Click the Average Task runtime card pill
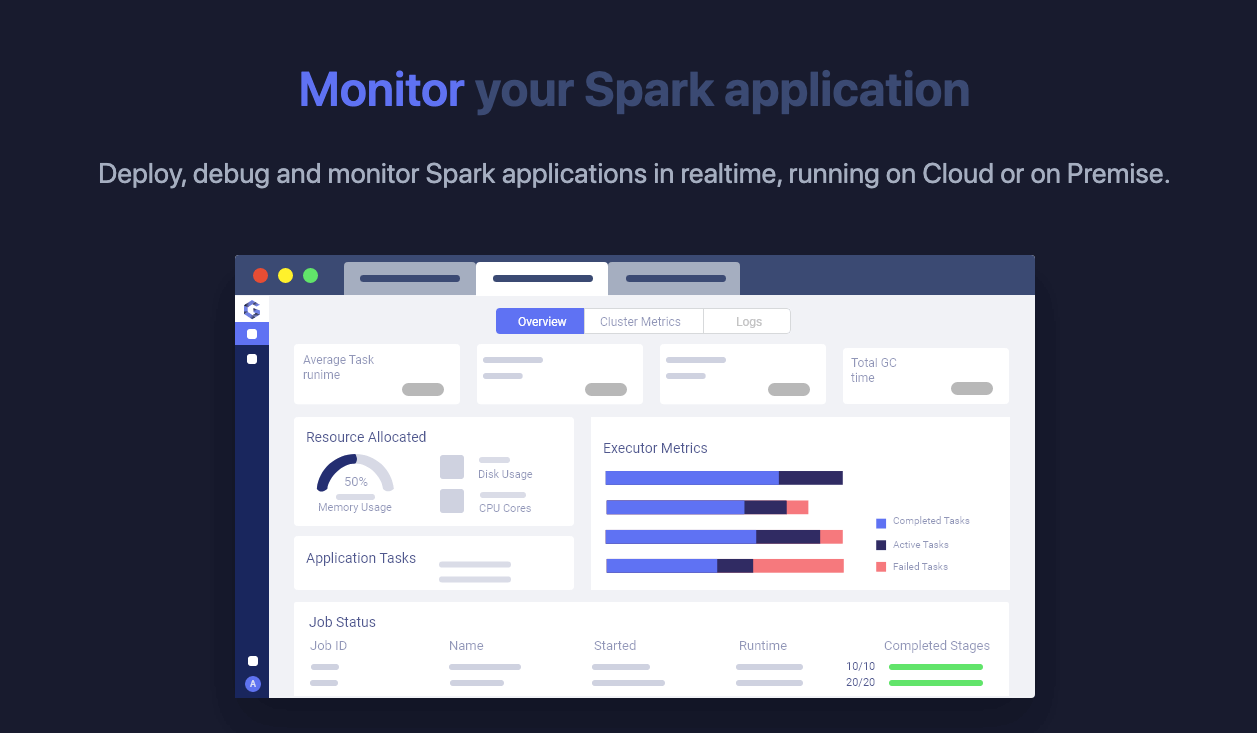Screen dimensions: 1257x733 pos(423,389)
